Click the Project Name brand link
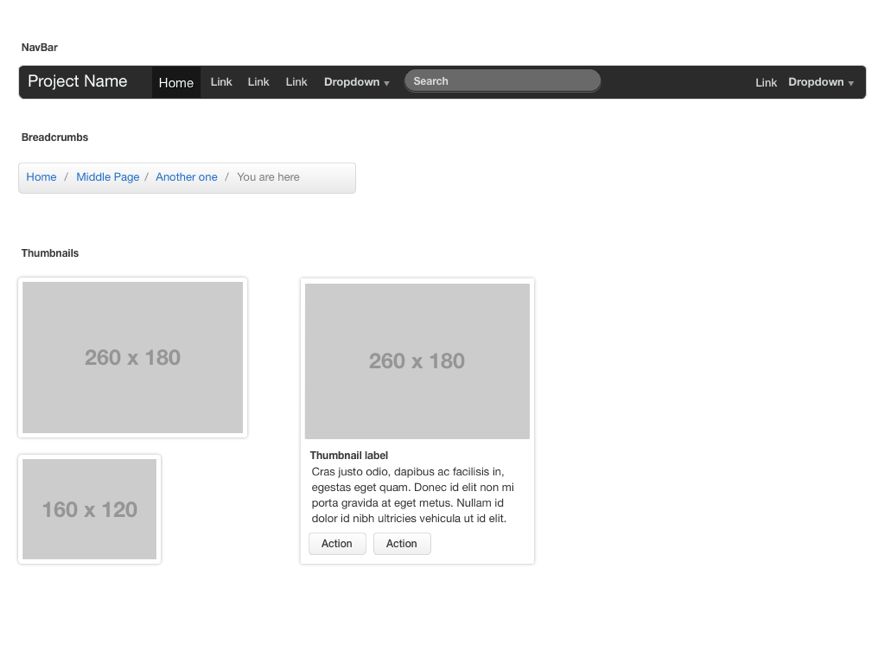885x664 pixels. (x=79, y=81)
